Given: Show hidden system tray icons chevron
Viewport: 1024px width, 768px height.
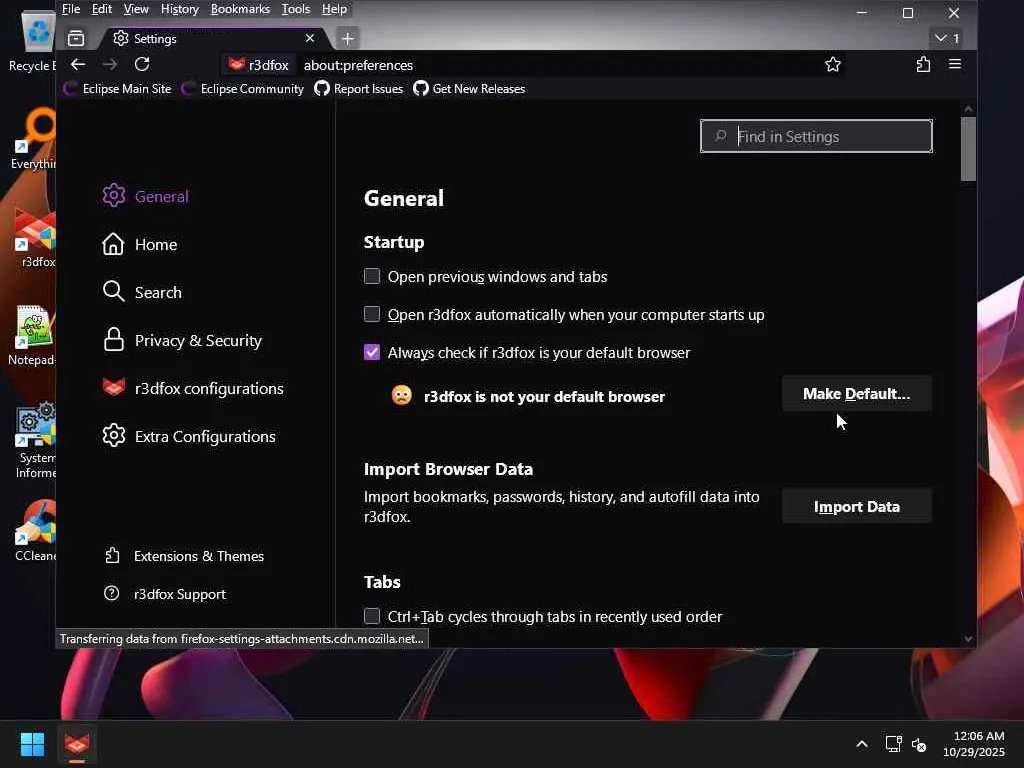Looking at the screenshot, I should pyautogui.click(x=862, y=744).
